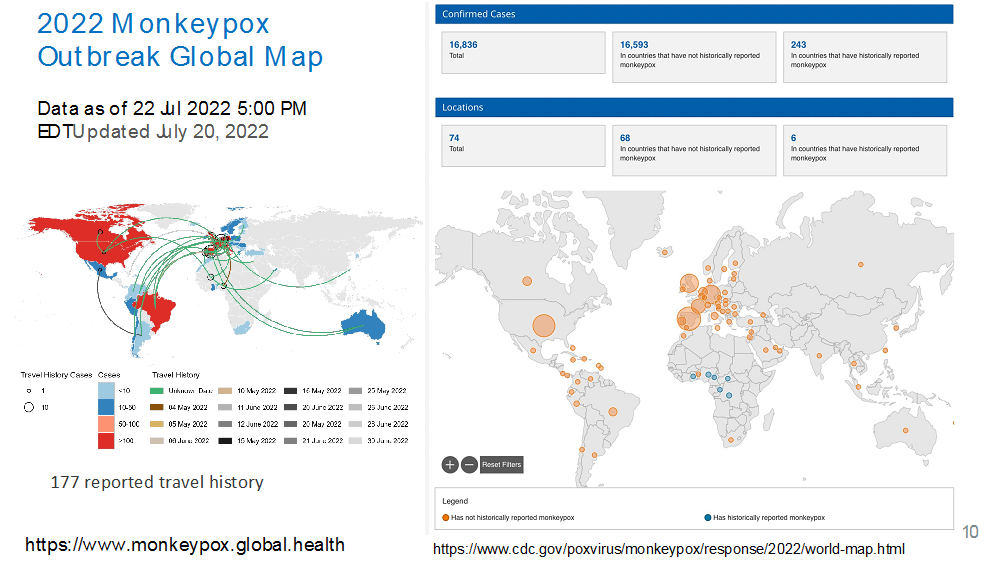Click the zoom out minus icon
1000x562 pixels.
[469, 464]
